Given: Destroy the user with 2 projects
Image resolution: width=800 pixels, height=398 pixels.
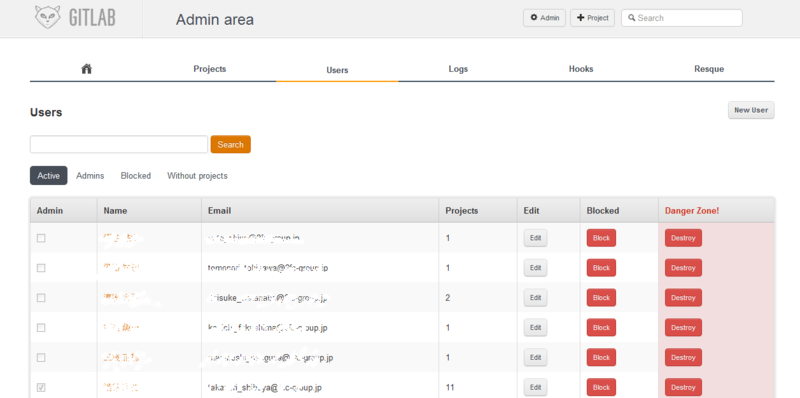Looking at the screenshot, I should pos(683,297).
